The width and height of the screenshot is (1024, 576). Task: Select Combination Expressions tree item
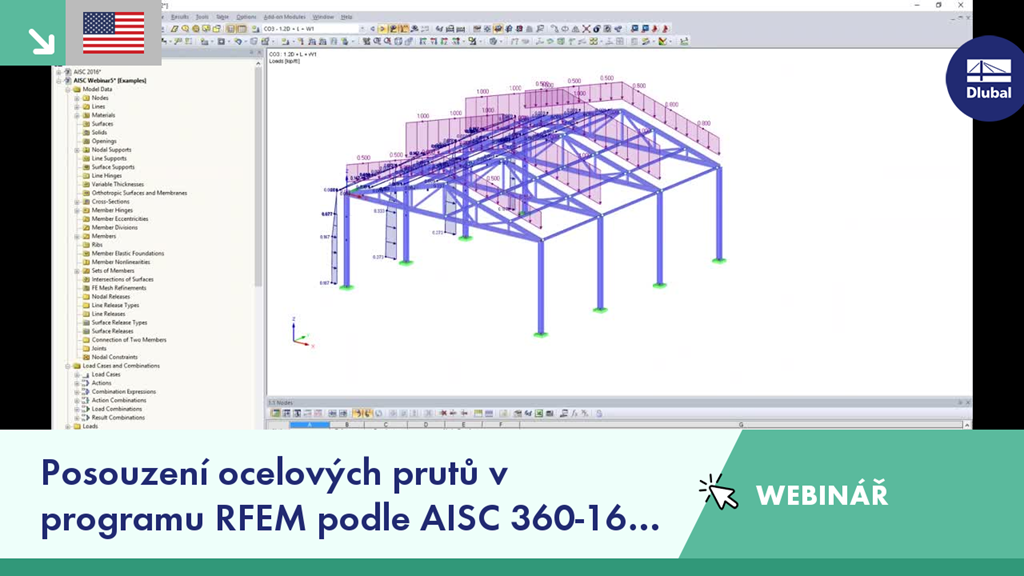click(x=123, y=392)
